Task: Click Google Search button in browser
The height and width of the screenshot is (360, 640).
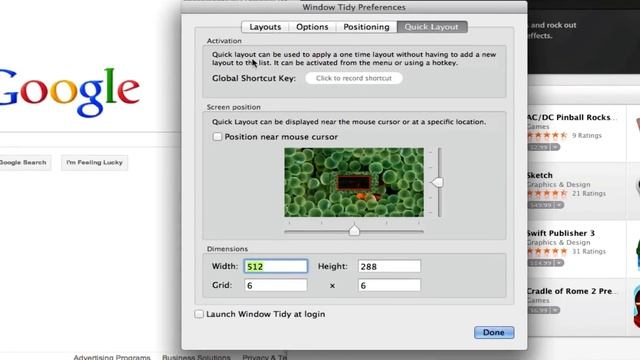Action: coord(24,162)
